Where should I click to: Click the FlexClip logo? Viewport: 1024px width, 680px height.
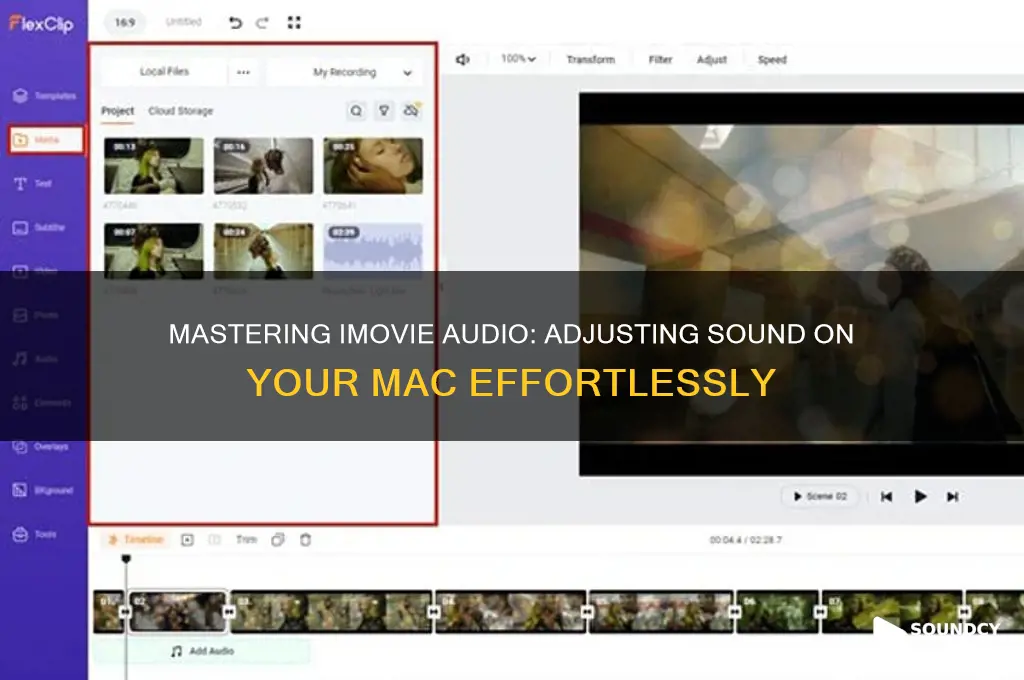[41, 24]
